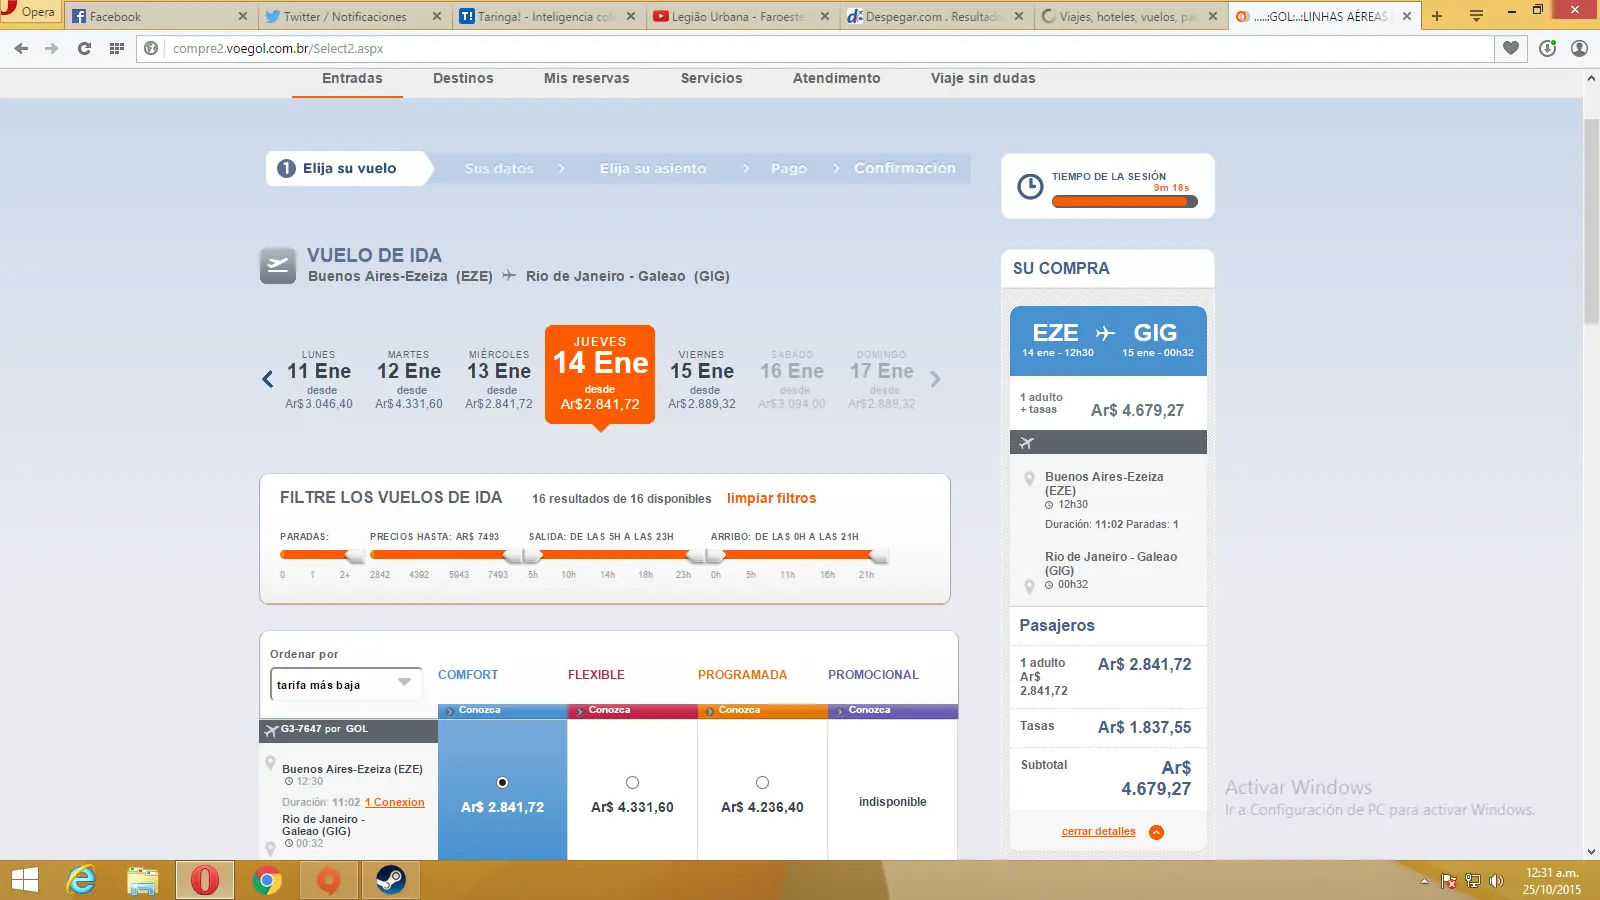
Task: Select Martes 12 Ene departure date
Action: (x=409, y=379)
